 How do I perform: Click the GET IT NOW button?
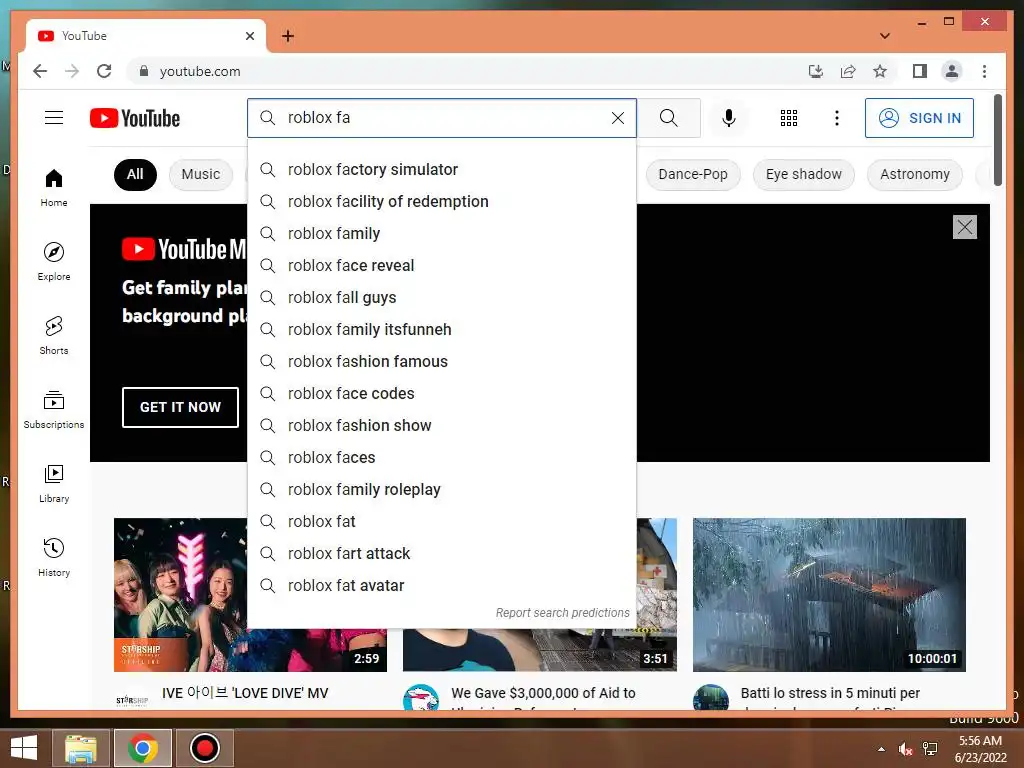pyautogui.click(x=180, y=407)
